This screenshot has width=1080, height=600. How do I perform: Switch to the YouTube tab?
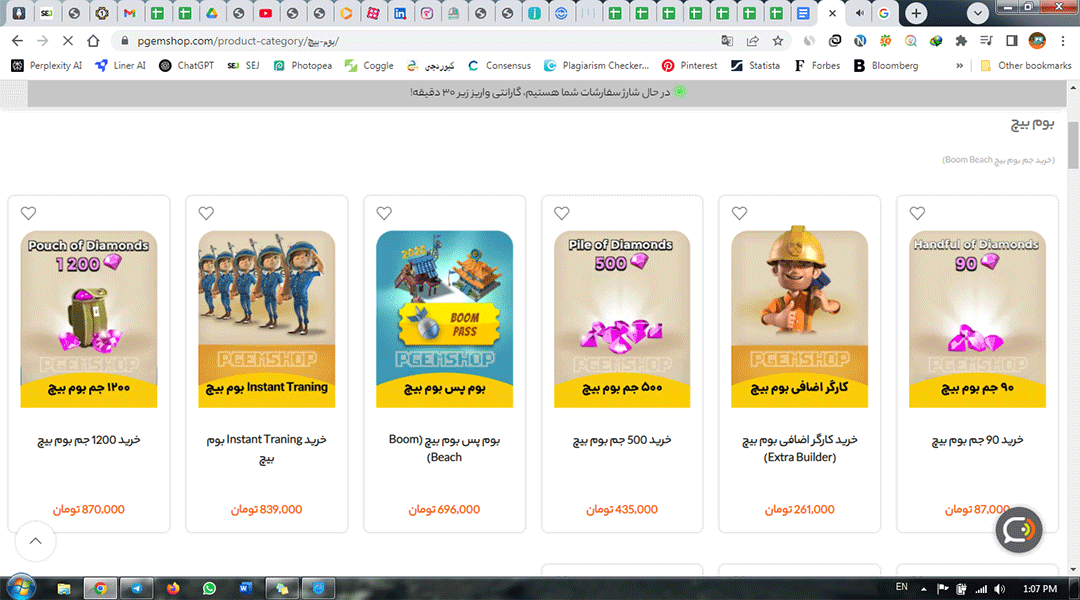[265, 14]
